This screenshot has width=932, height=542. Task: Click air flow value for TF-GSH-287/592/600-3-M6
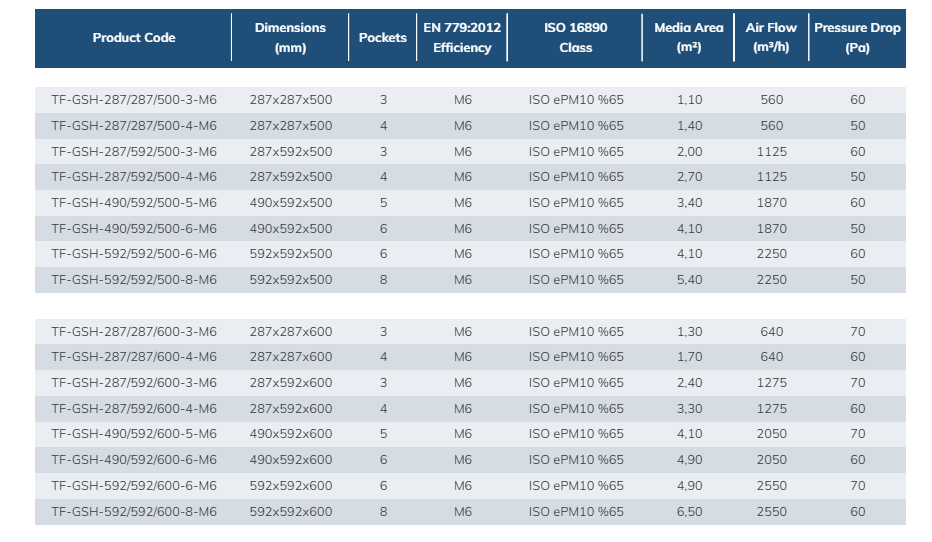[771, 383]
